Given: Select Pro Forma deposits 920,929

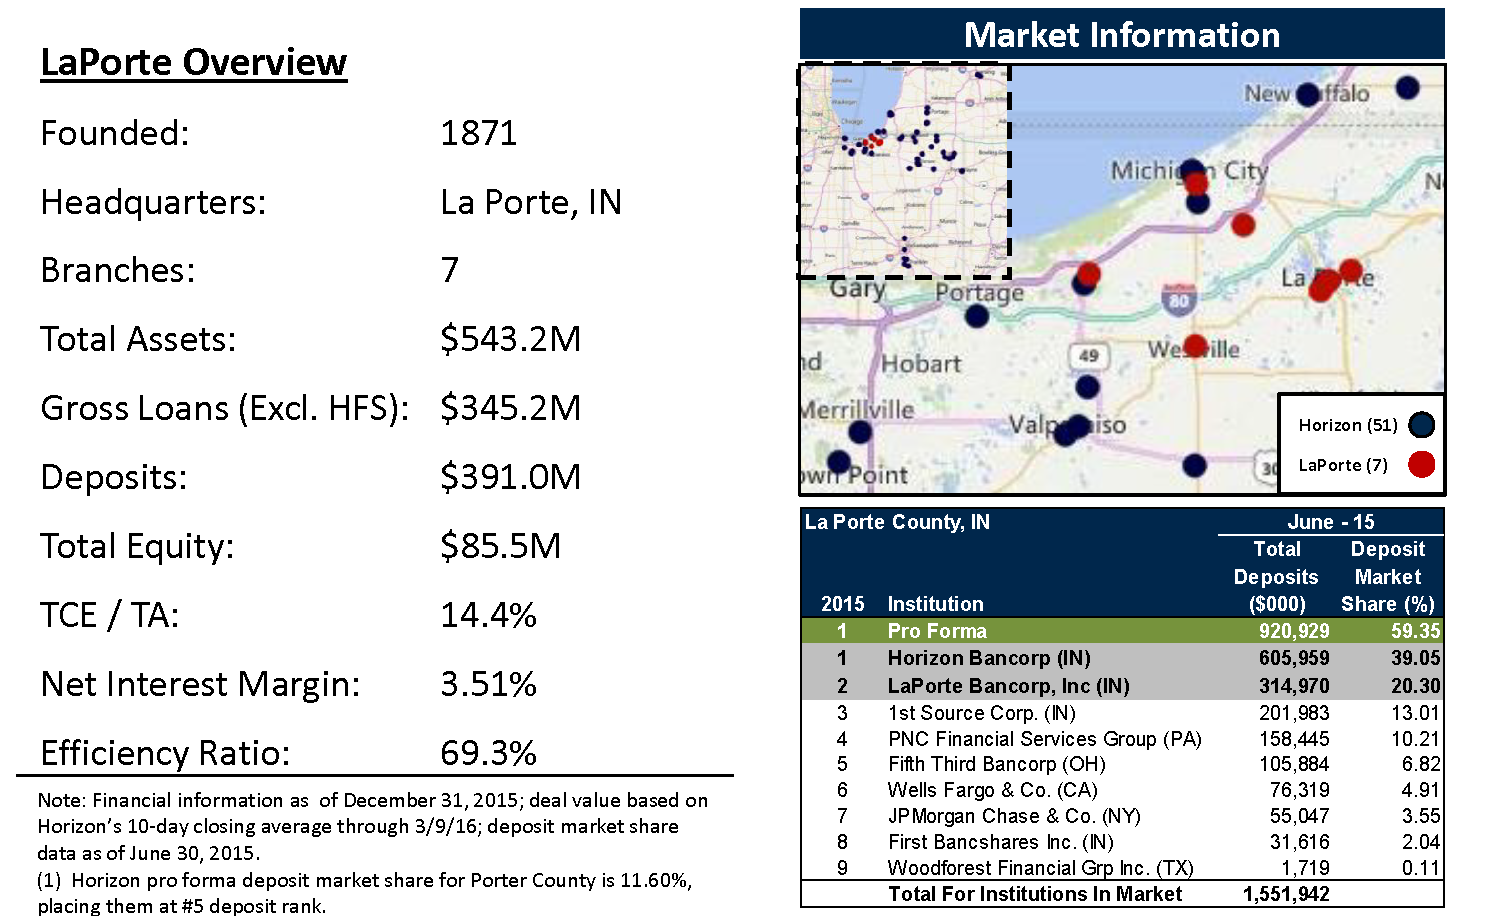Looking at the screenshot, I should (x=1294, y=631).
